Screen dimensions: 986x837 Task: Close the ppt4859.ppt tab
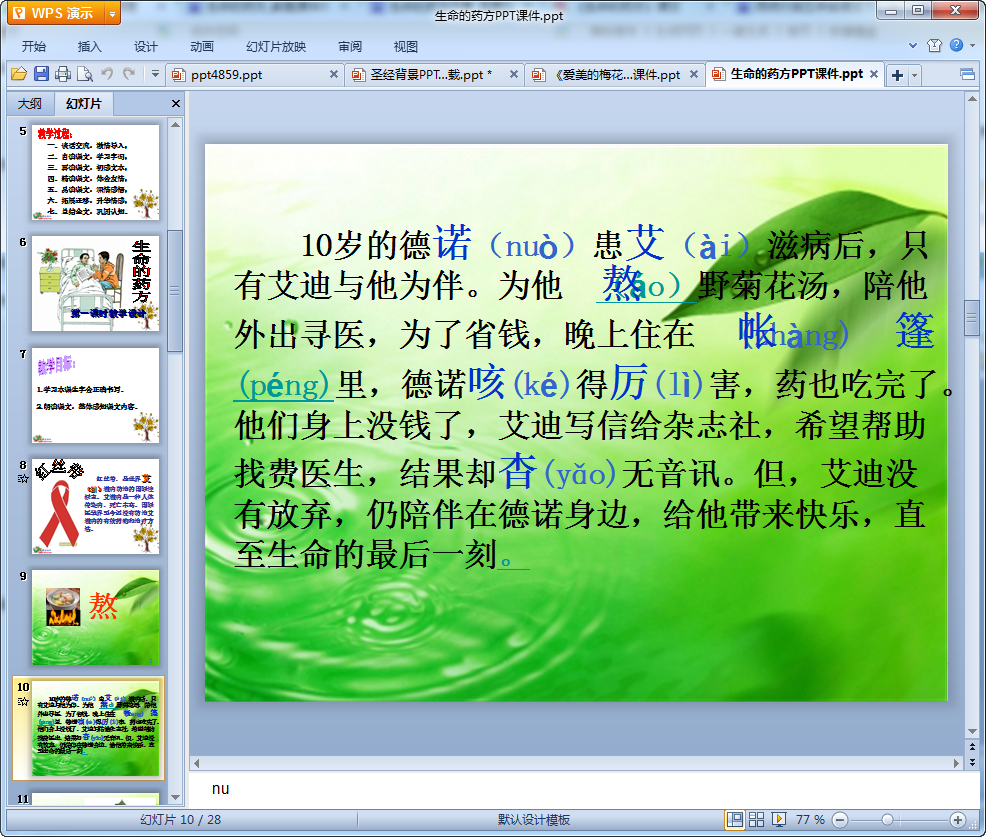(334, 74)
